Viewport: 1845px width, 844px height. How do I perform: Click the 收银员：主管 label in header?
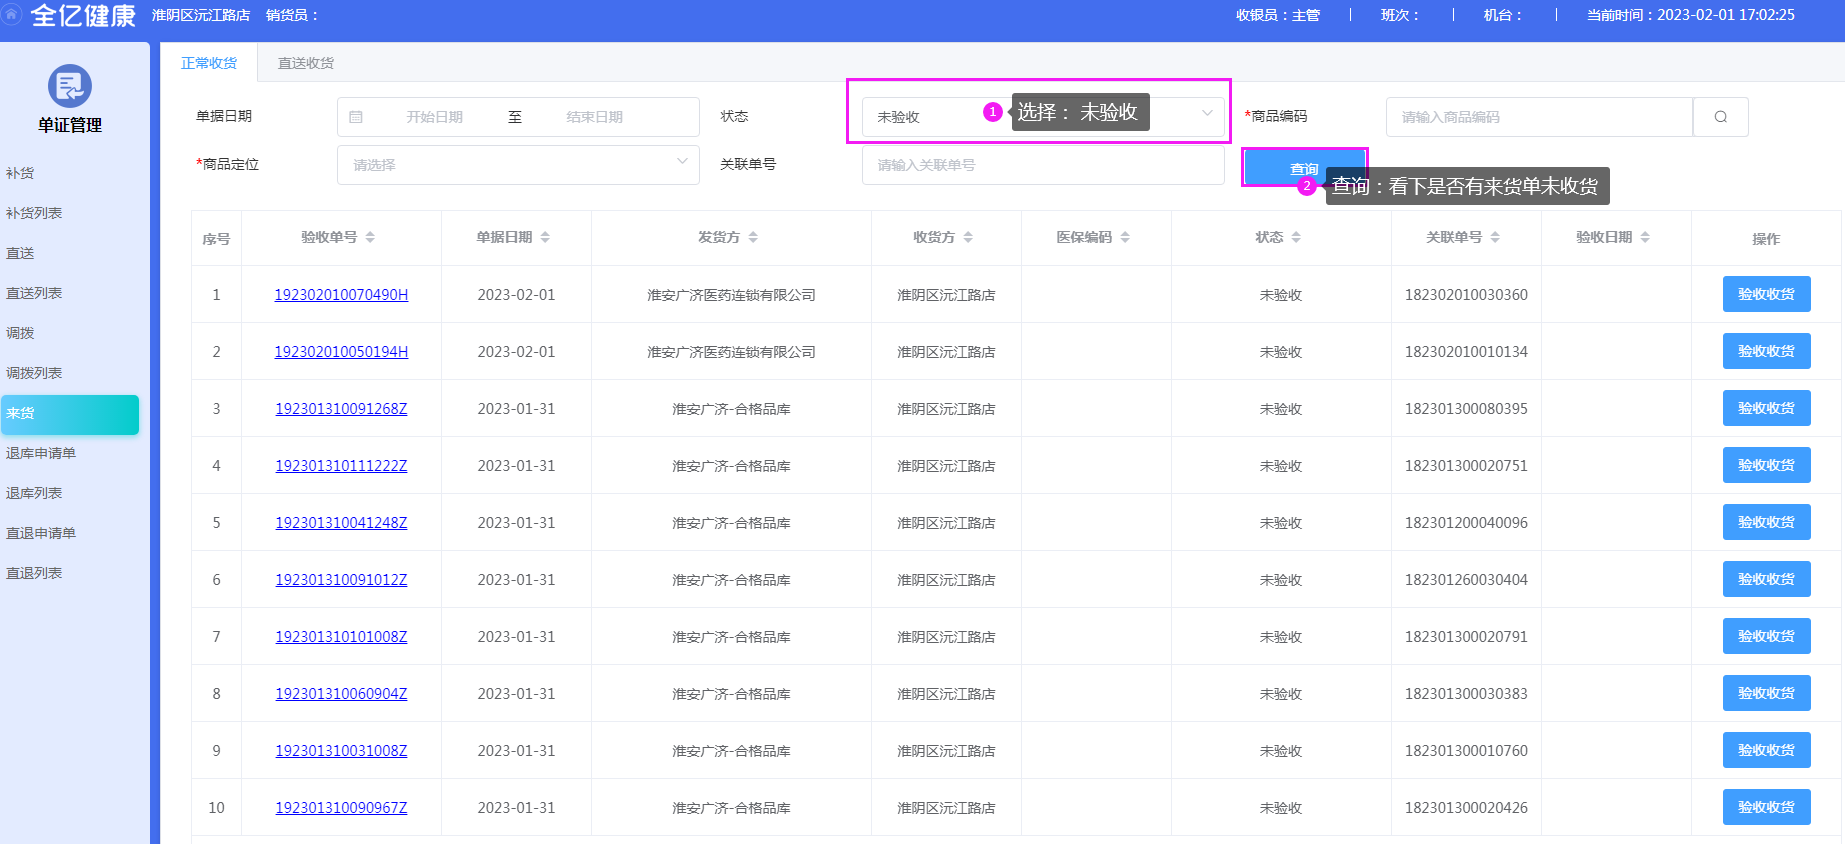pos(1278,15)
